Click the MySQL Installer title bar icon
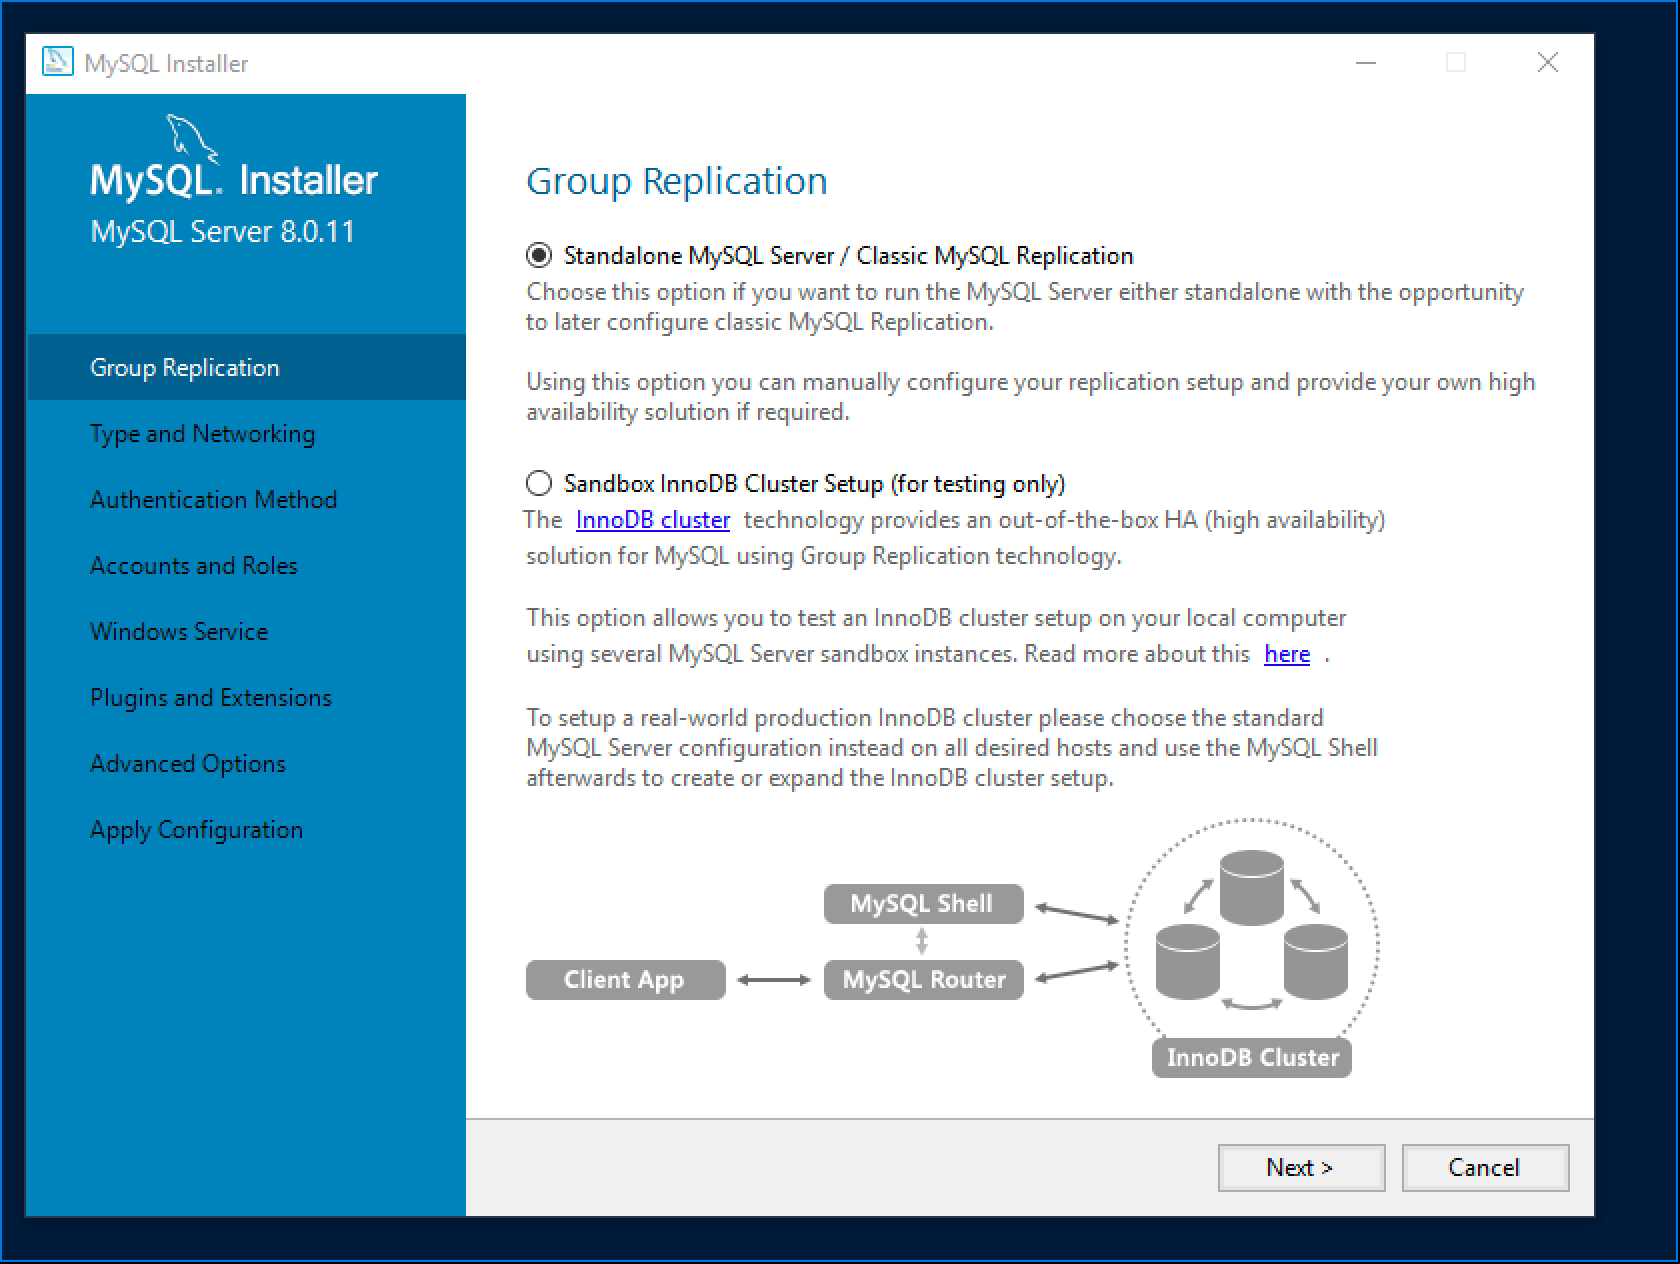The width and height of the screenshot is (1680, 1264). click(x=57, y=62)
